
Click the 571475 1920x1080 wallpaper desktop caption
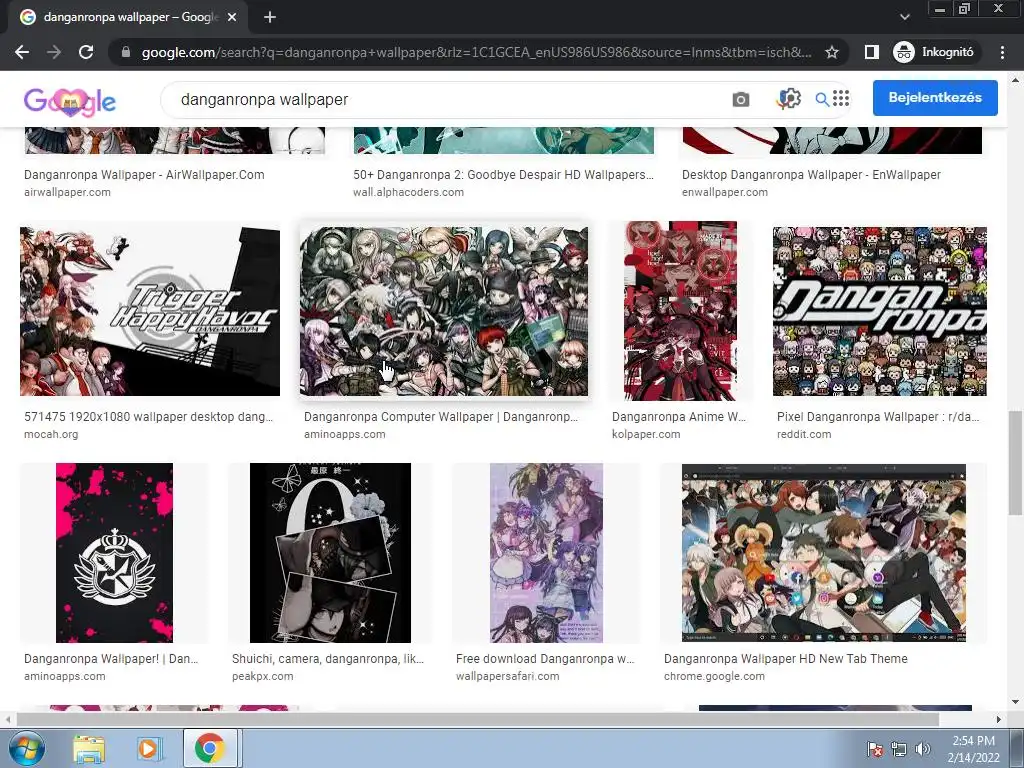pyautogui.click(x=148, y=417)
